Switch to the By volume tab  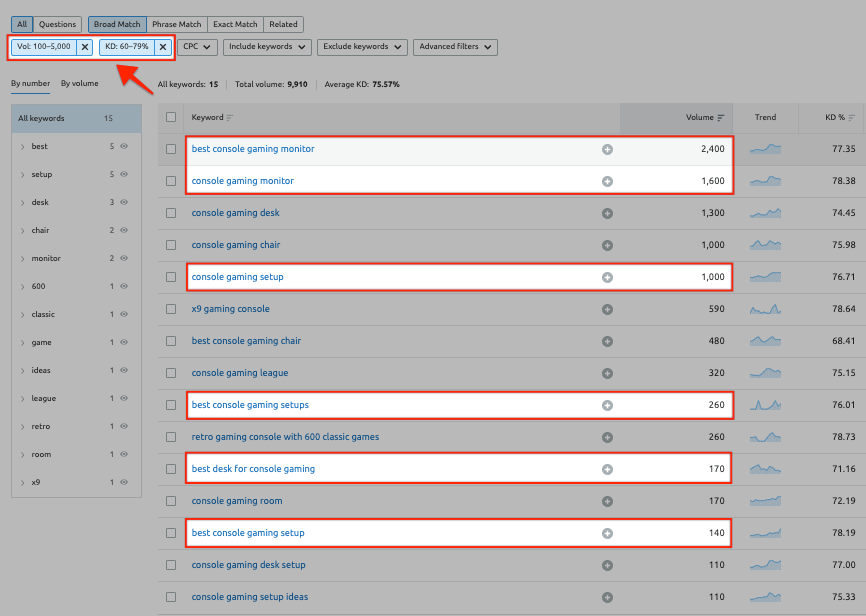(80, 84)
